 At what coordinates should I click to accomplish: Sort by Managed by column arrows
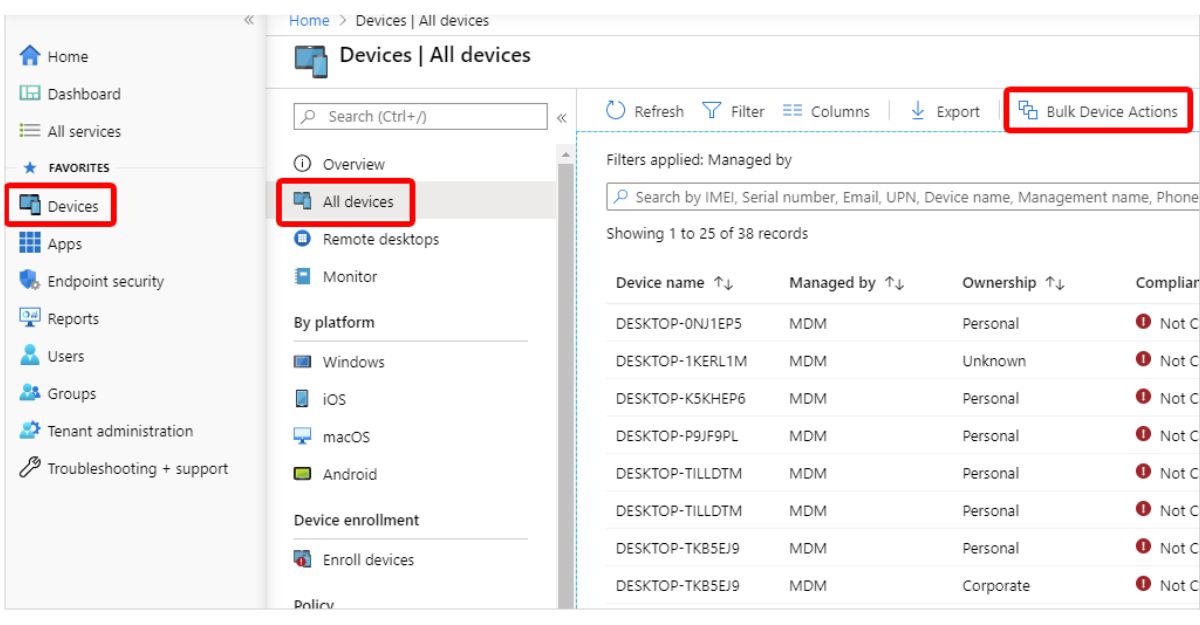point(893,283)
